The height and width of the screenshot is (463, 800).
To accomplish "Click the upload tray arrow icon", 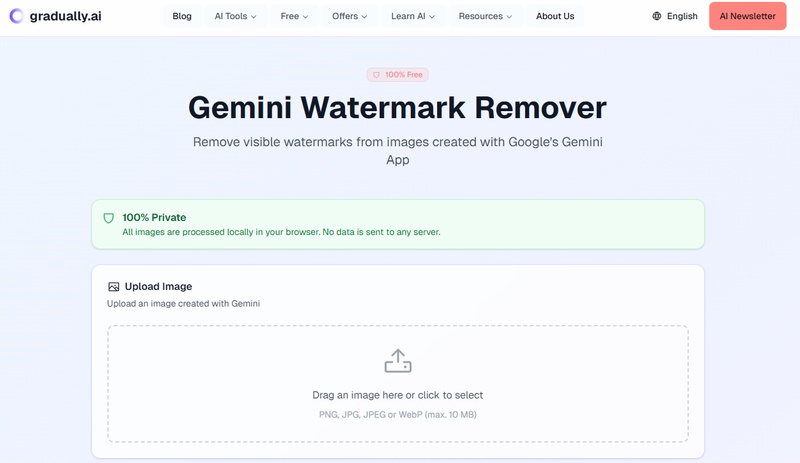I will pos(398,361).
